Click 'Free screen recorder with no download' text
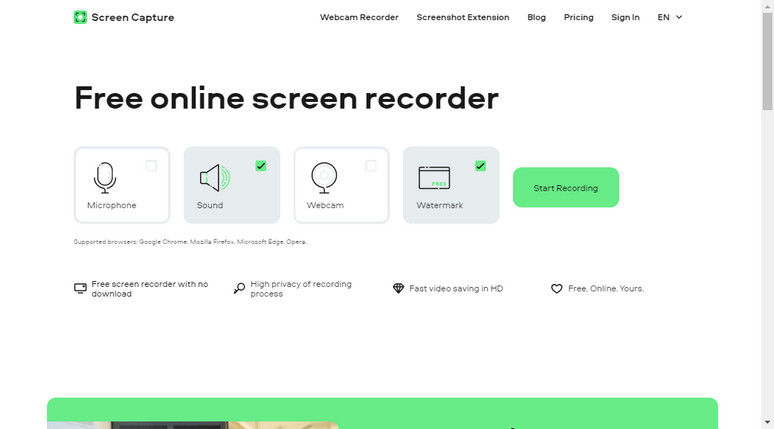 (150, 289)
